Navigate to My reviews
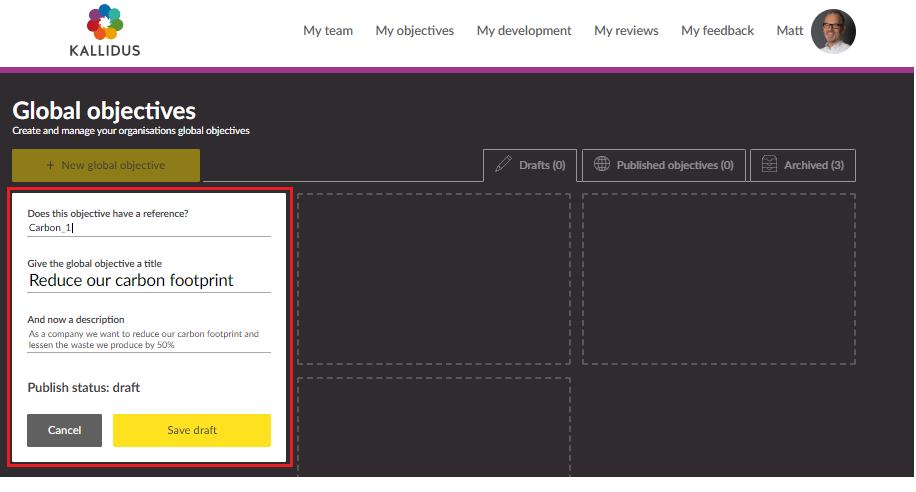Screen dimensions: 916x492 (626, 31)
